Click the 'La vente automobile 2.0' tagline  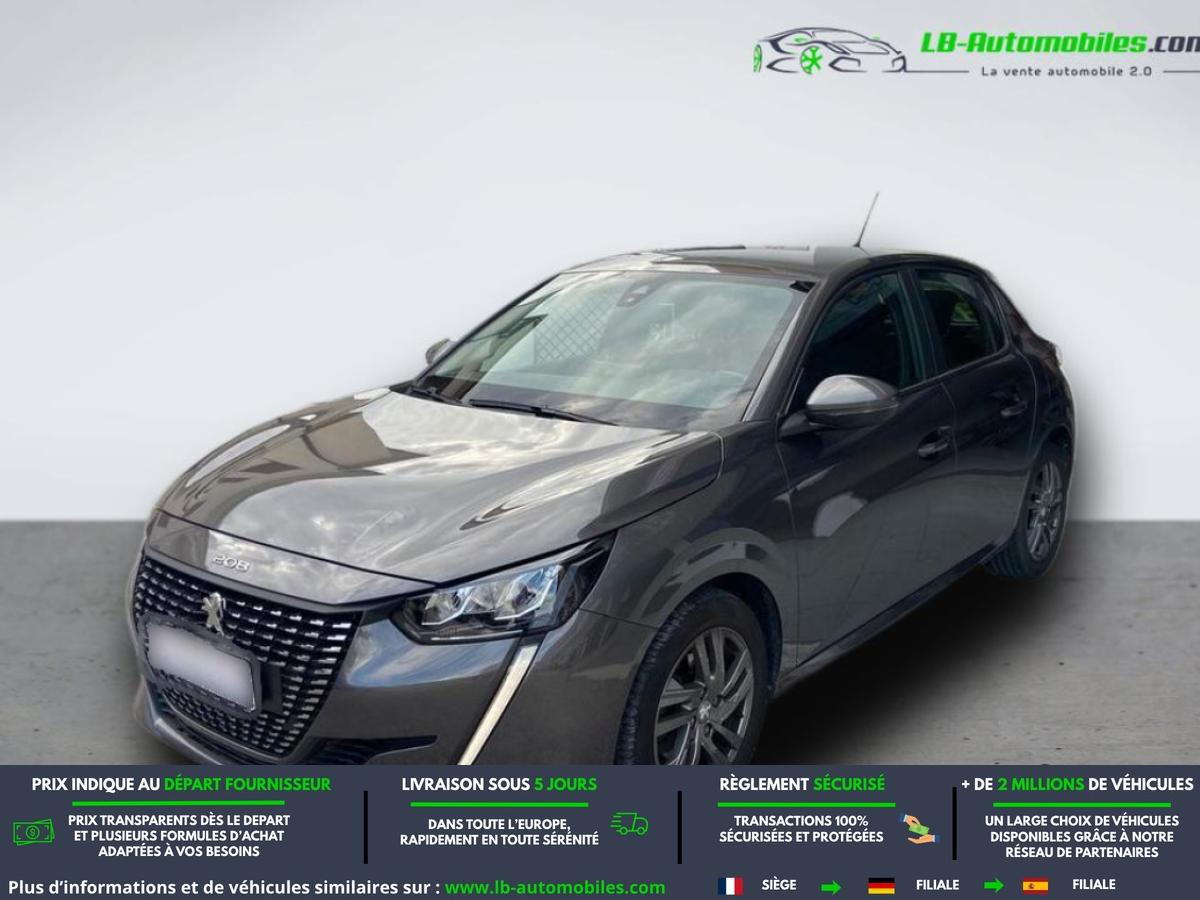click(x=1066, y=71)
